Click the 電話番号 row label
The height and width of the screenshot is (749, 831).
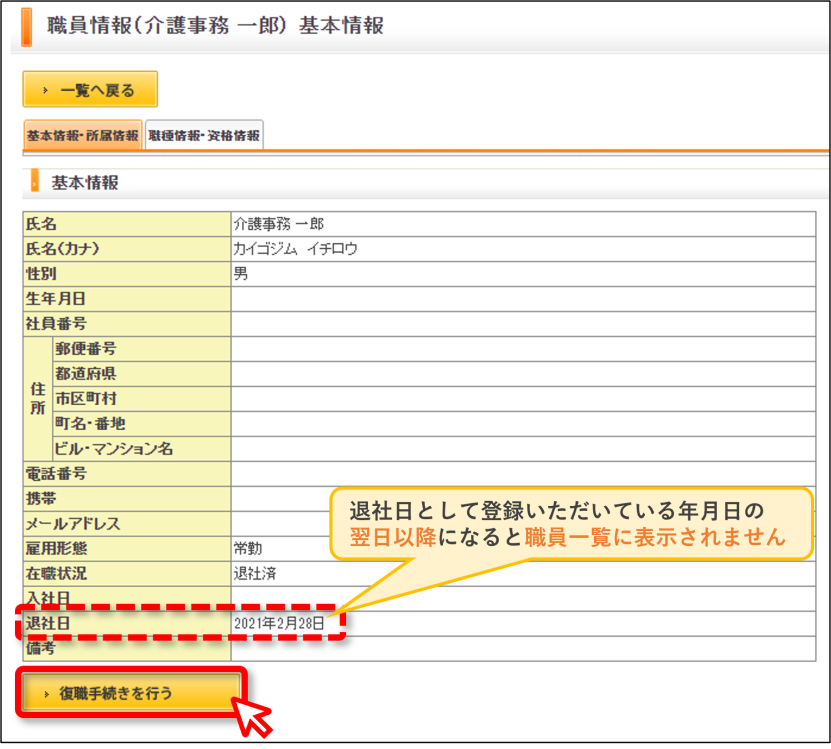coord(127,474)
